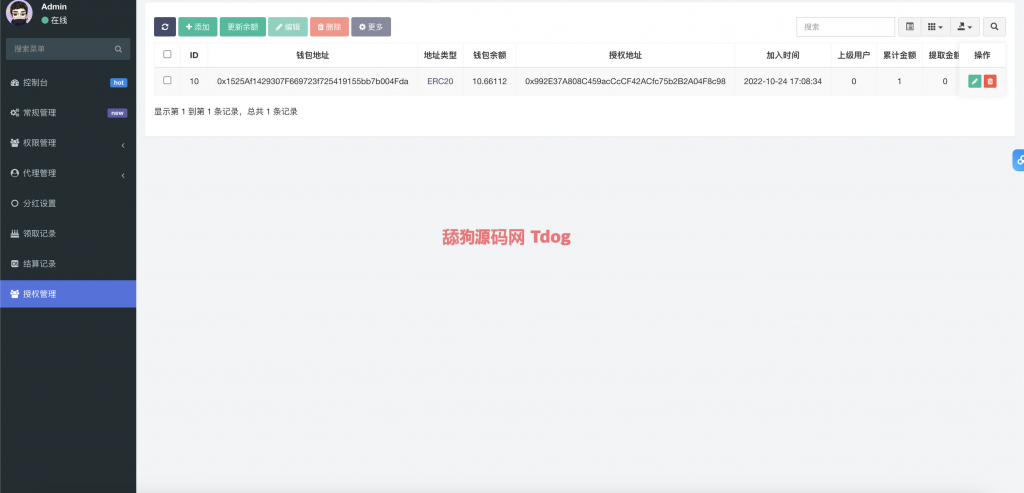This screenshot has height=493, width=1024.
Task: Open the export data dropdown
Action: pos(964,27)
